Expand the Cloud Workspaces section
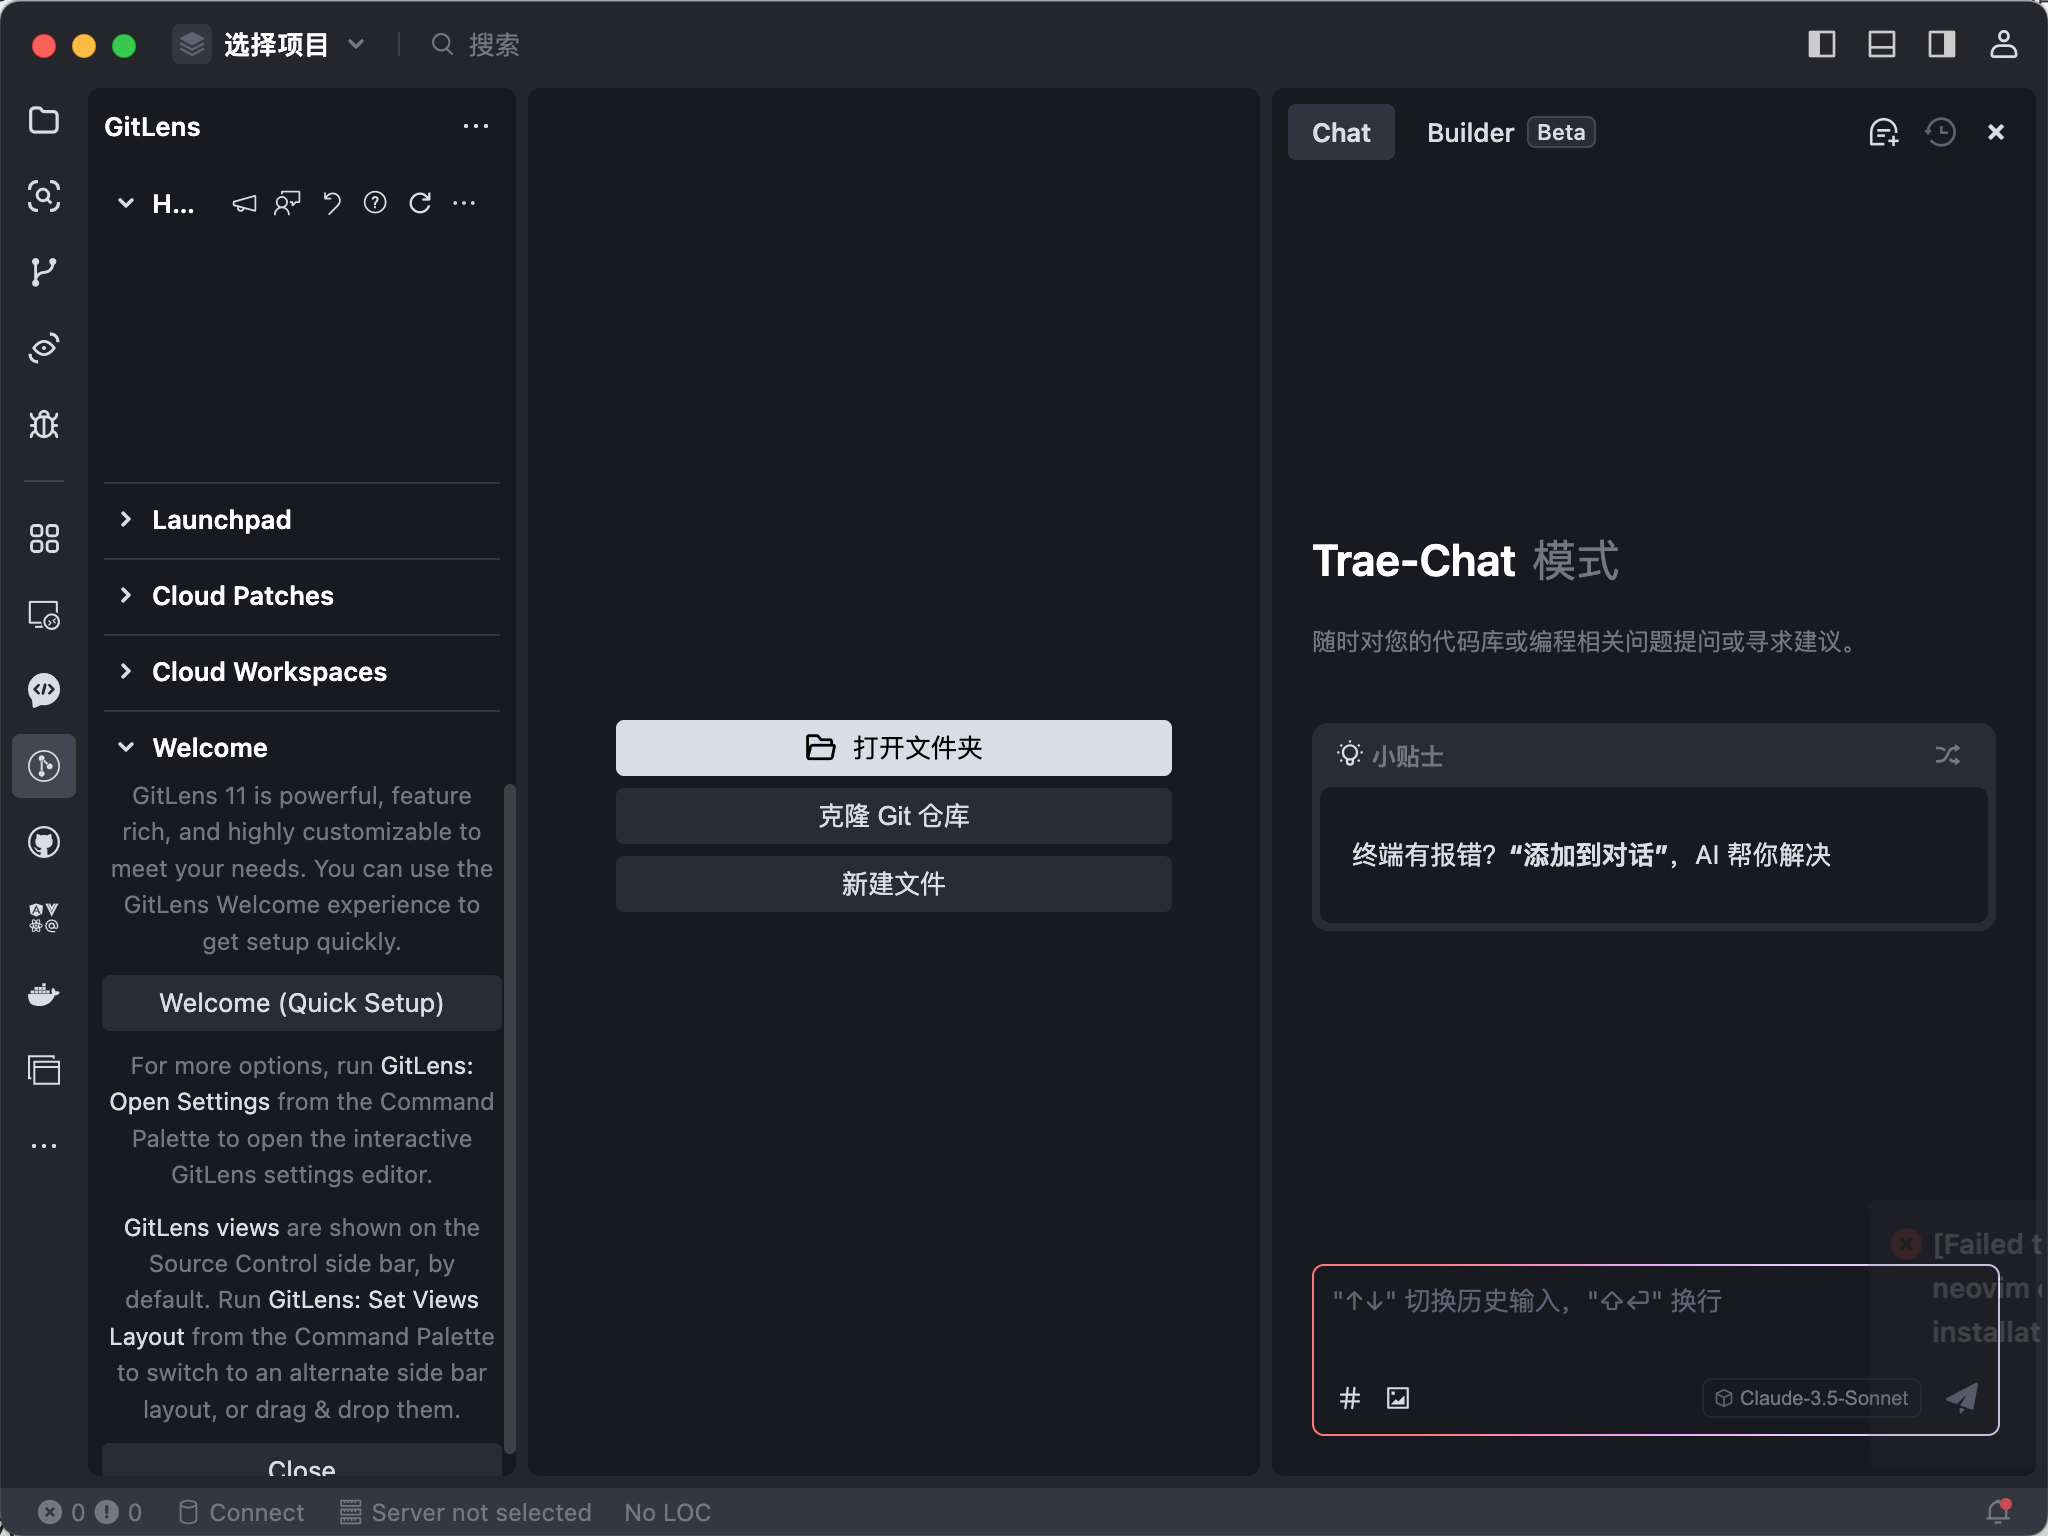 268,672
